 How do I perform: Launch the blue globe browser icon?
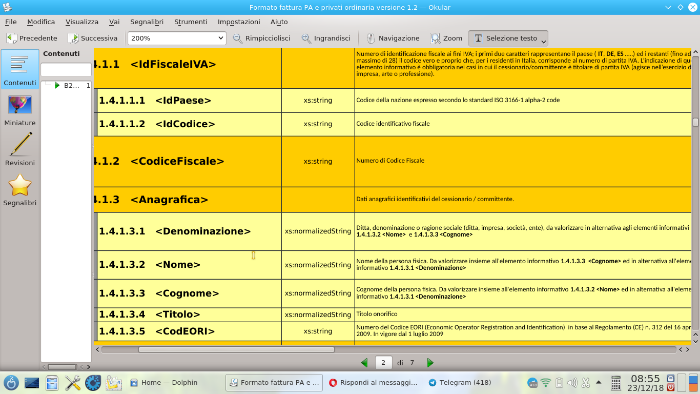[x=93, y=383]
